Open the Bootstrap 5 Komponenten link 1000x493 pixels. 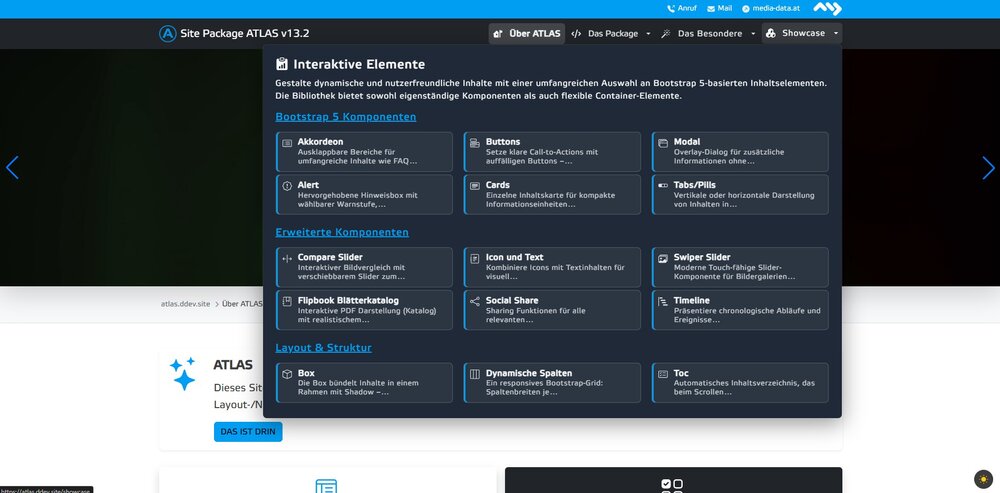346,117
